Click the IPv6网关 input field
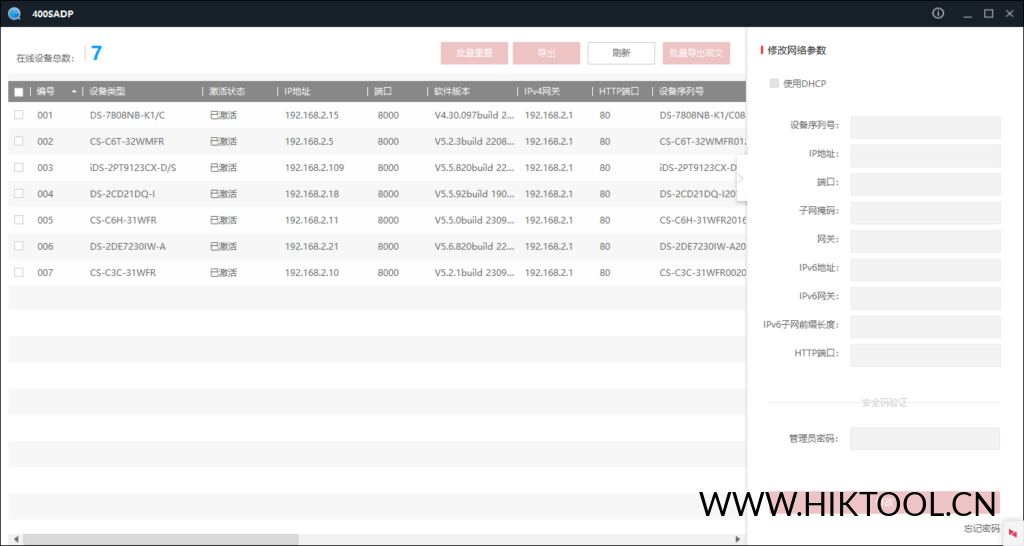Image resolution: width=1024 pixels, height=546 pixels. coord(925,298)
